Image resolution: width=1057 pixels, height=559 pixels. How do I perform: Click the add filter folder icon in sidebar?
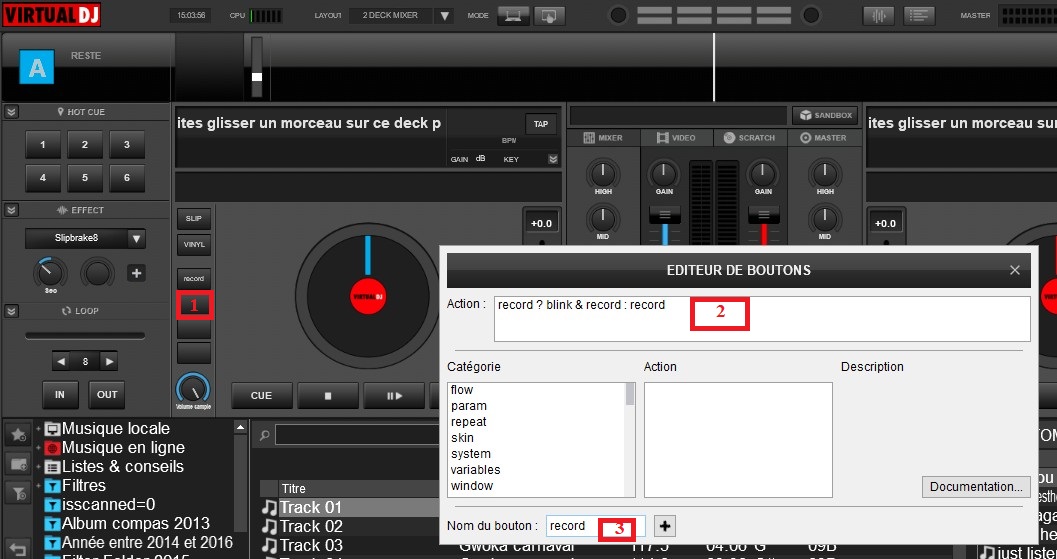point(18,493)
